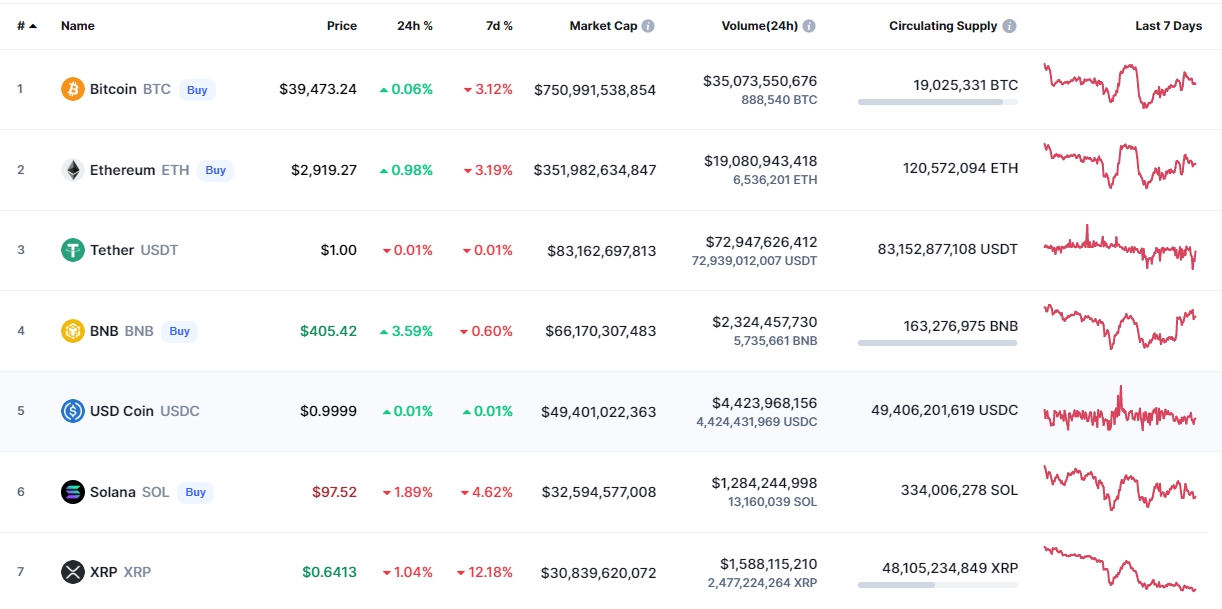Viewport: 1222px width, 609px height.
Task: Click the Bitcoin logo icon
Action: tap(73, 89)
